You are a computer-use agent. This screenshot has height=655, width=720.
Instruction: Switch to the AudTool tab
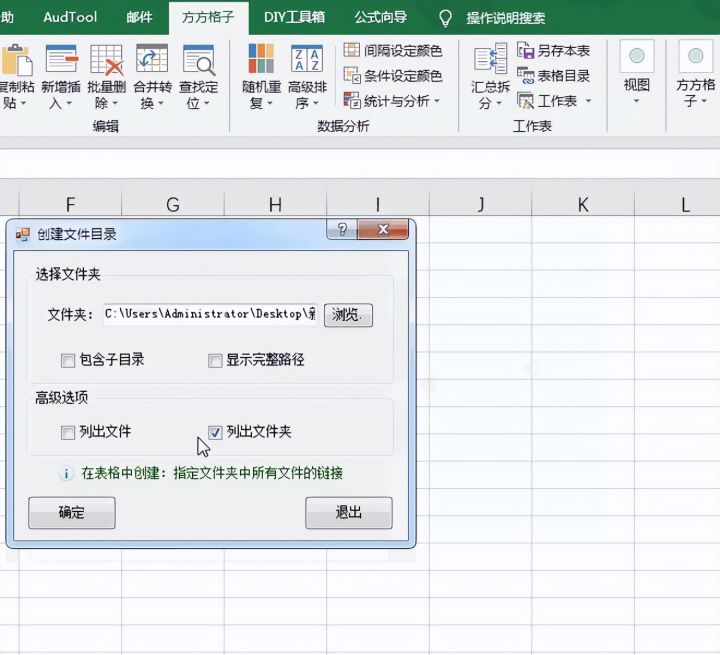pyautogui.click(x=70, y=17)
